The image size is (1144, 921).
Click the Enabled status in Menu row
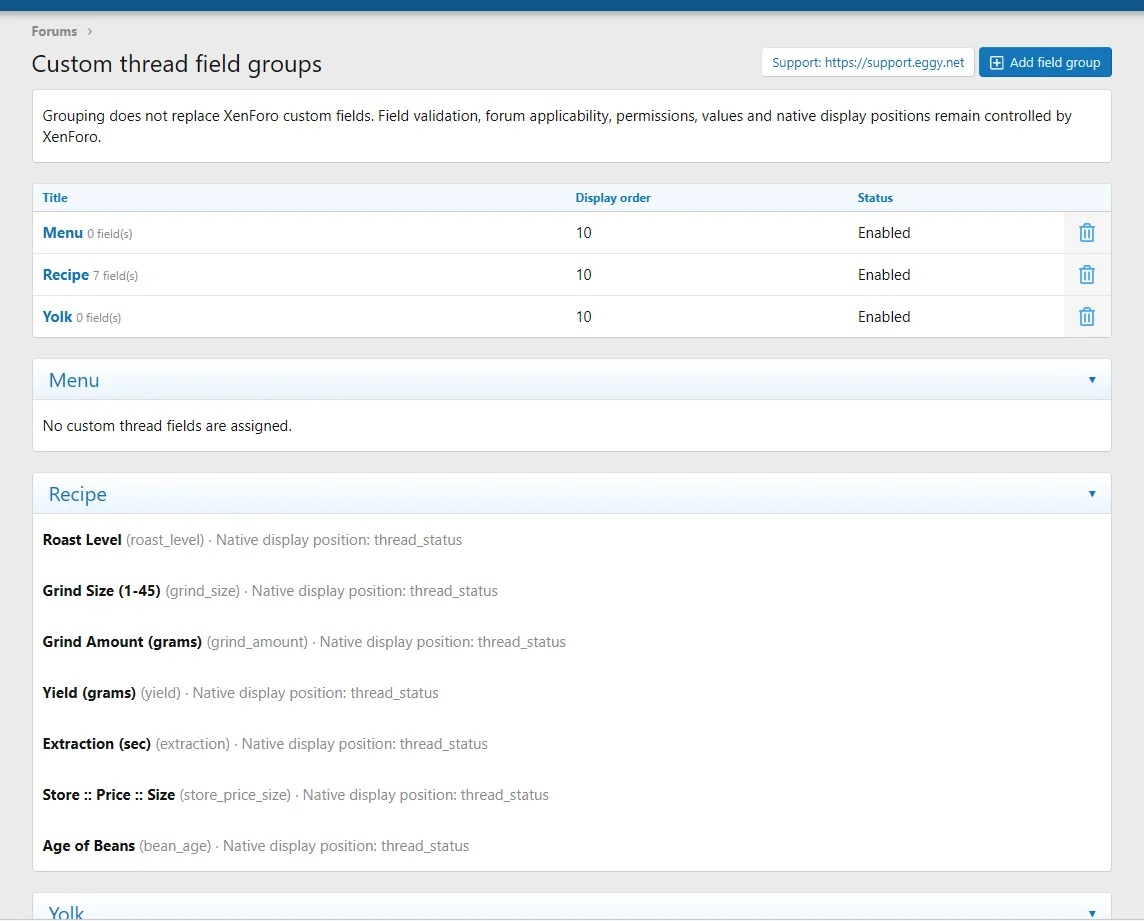884,233
